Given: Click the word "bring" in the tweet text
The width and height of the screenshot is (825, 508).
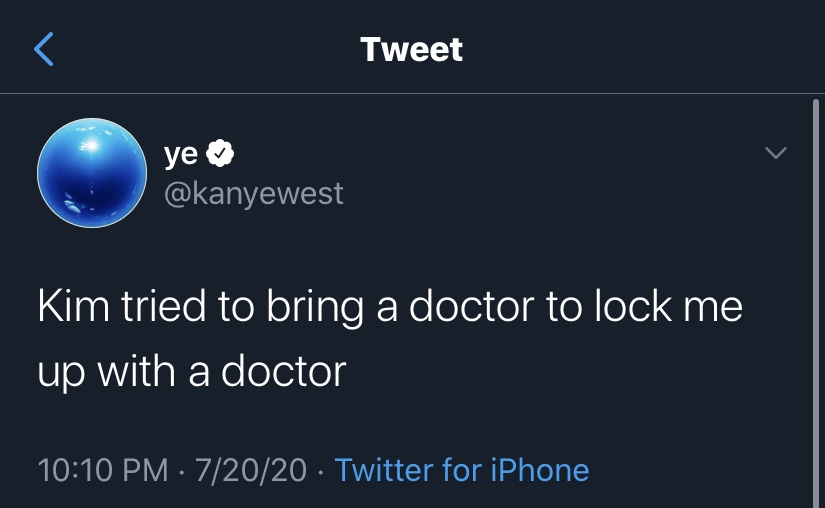Looking at the screenshot, I should point(314,308).
